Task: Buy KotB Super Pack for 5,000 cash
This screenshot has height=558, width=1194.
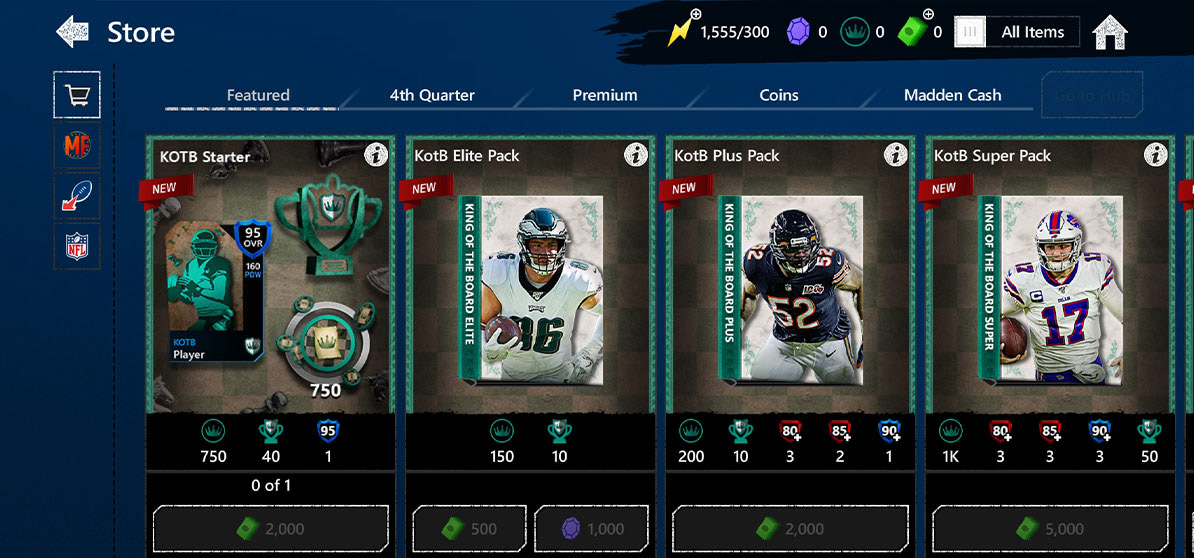Action: click(x=1050, y=528)
